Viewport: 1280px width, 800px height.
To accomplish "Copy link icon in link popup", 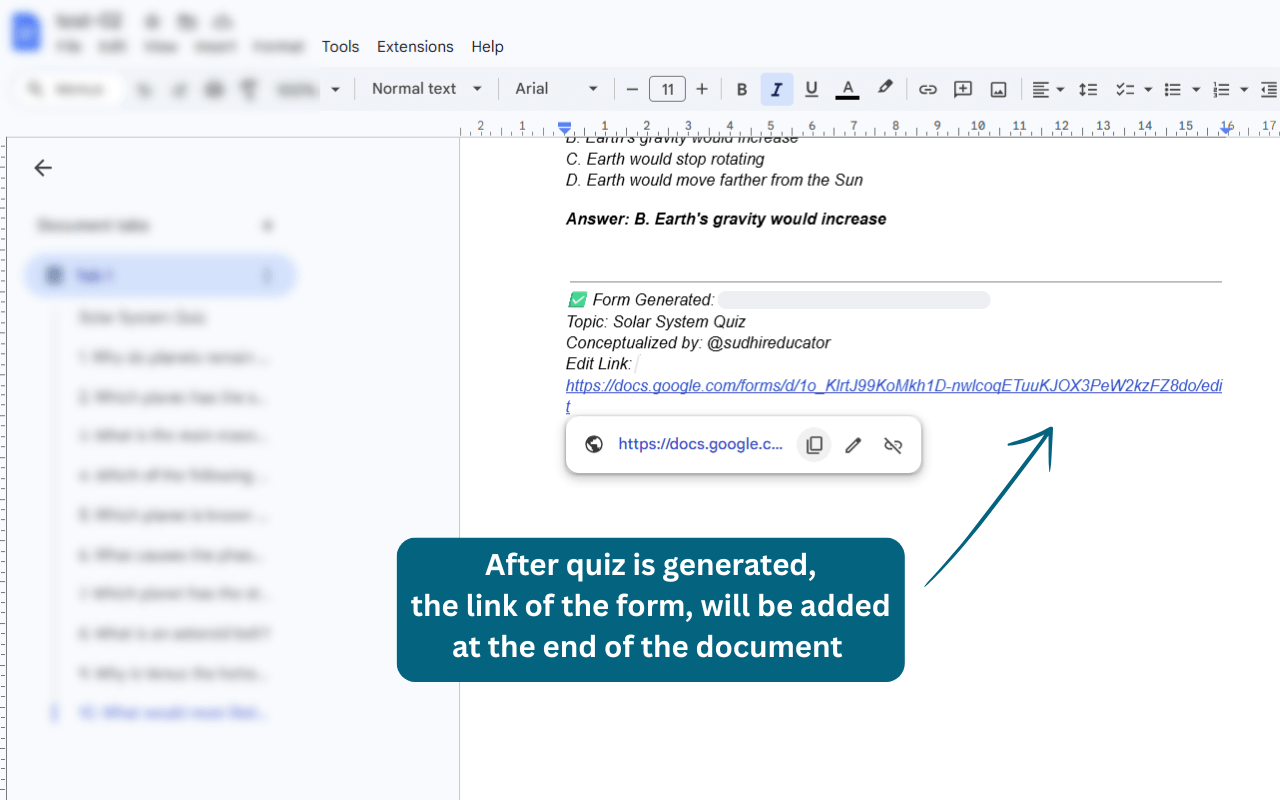I will (x=814, y=445).
